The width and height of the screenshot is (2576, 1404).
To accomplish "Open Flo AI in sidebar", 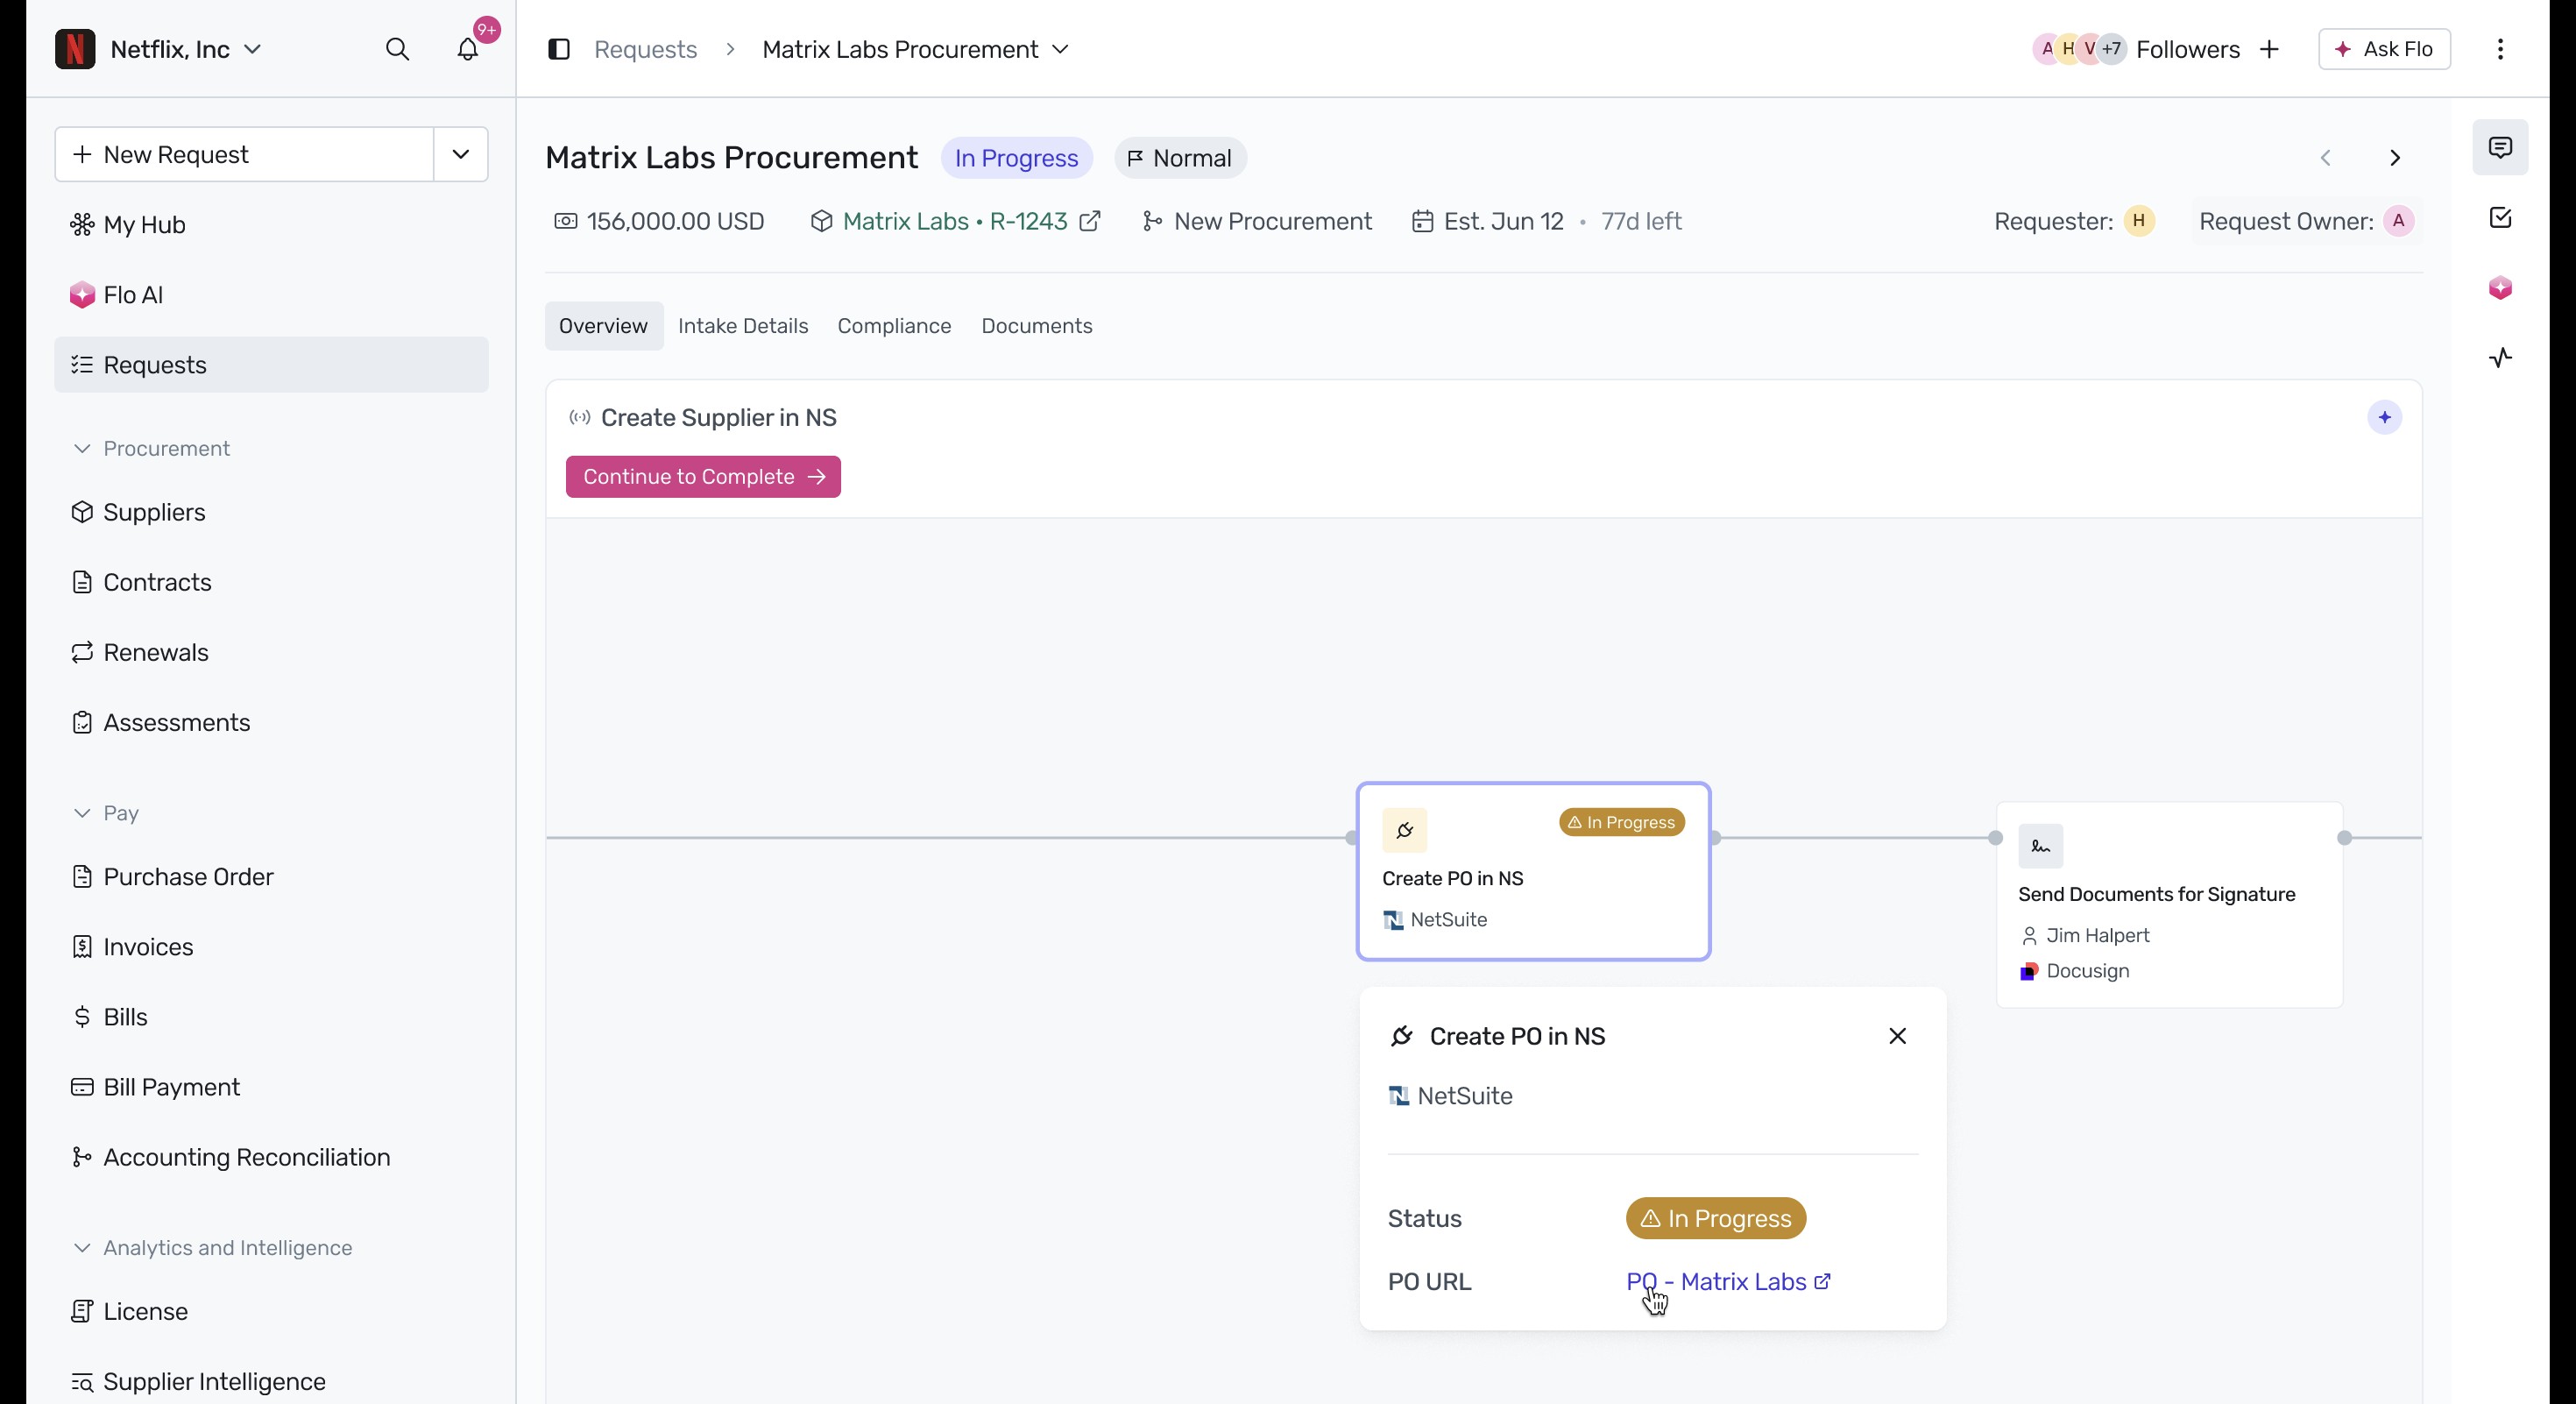I will click(x=271, y=295).
